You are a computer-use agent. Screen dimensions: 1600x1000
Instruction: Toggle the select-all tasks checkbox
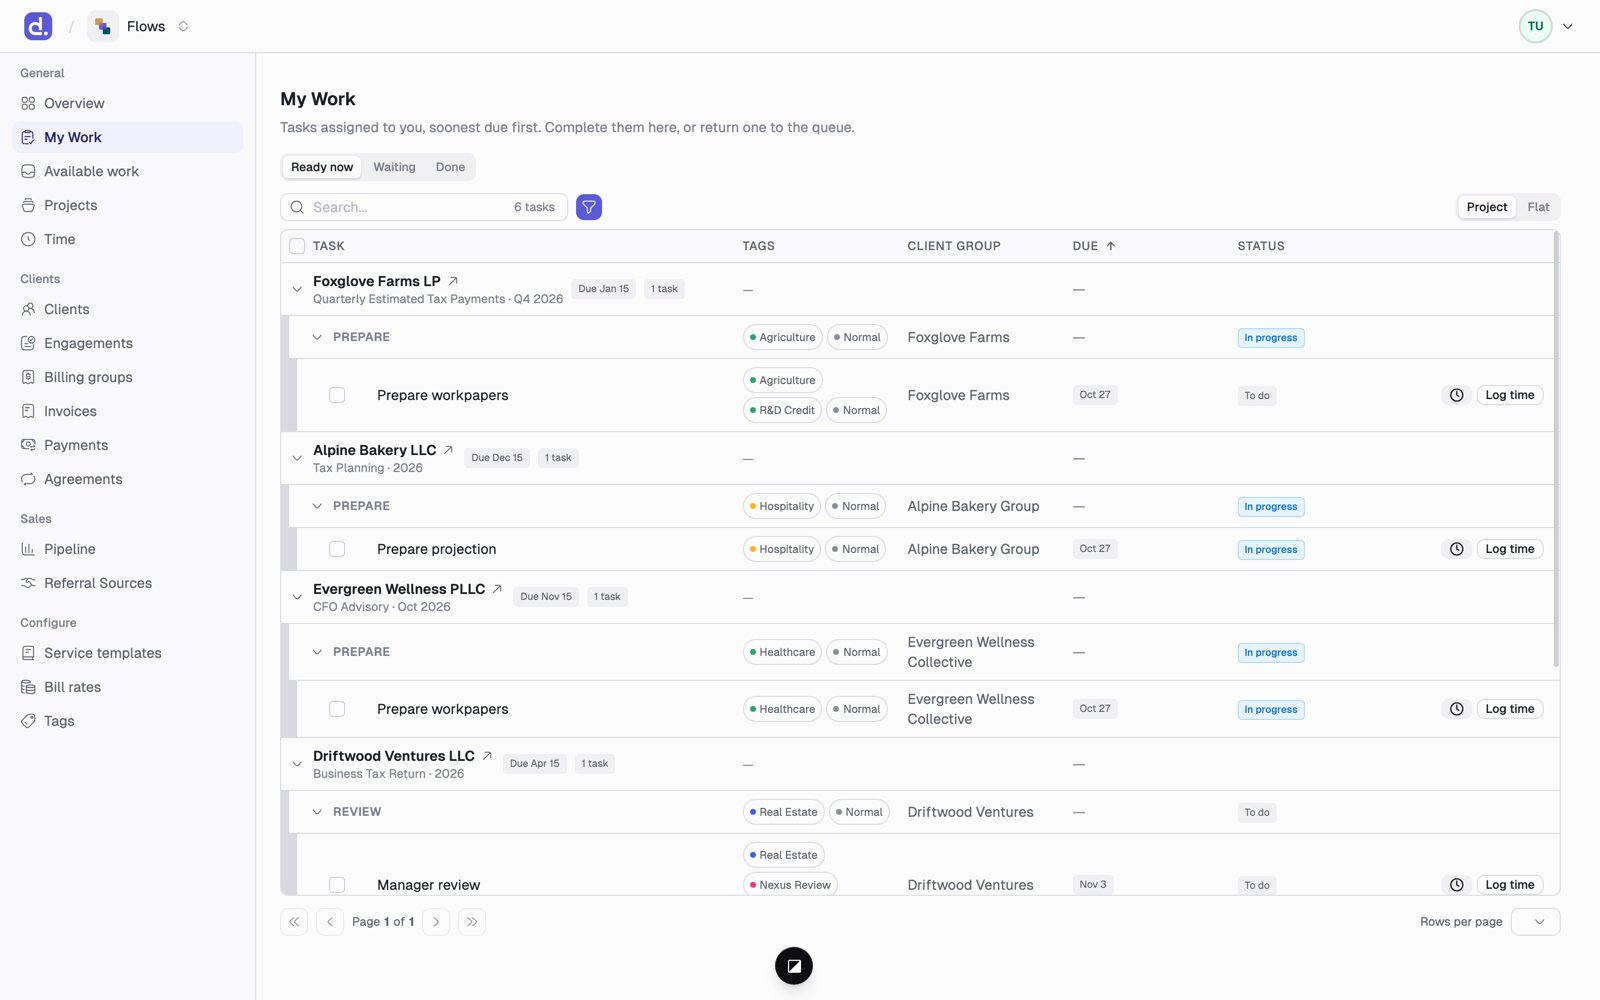[297, 246]
